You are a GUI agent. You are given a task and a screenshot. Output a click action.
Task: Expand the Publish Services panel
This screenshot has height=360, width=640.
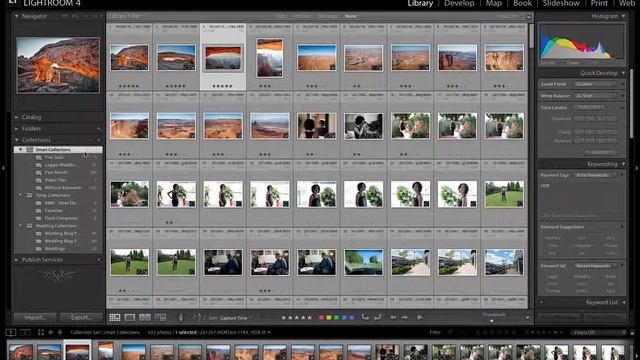pos(17,260)
